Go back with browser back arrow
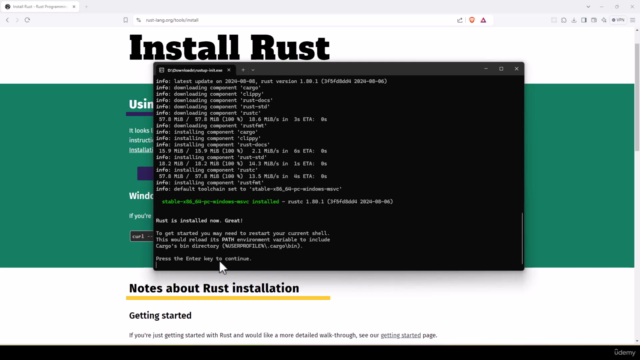The width and height of the screenshot is (640, 360). click(x=7, y=20)
